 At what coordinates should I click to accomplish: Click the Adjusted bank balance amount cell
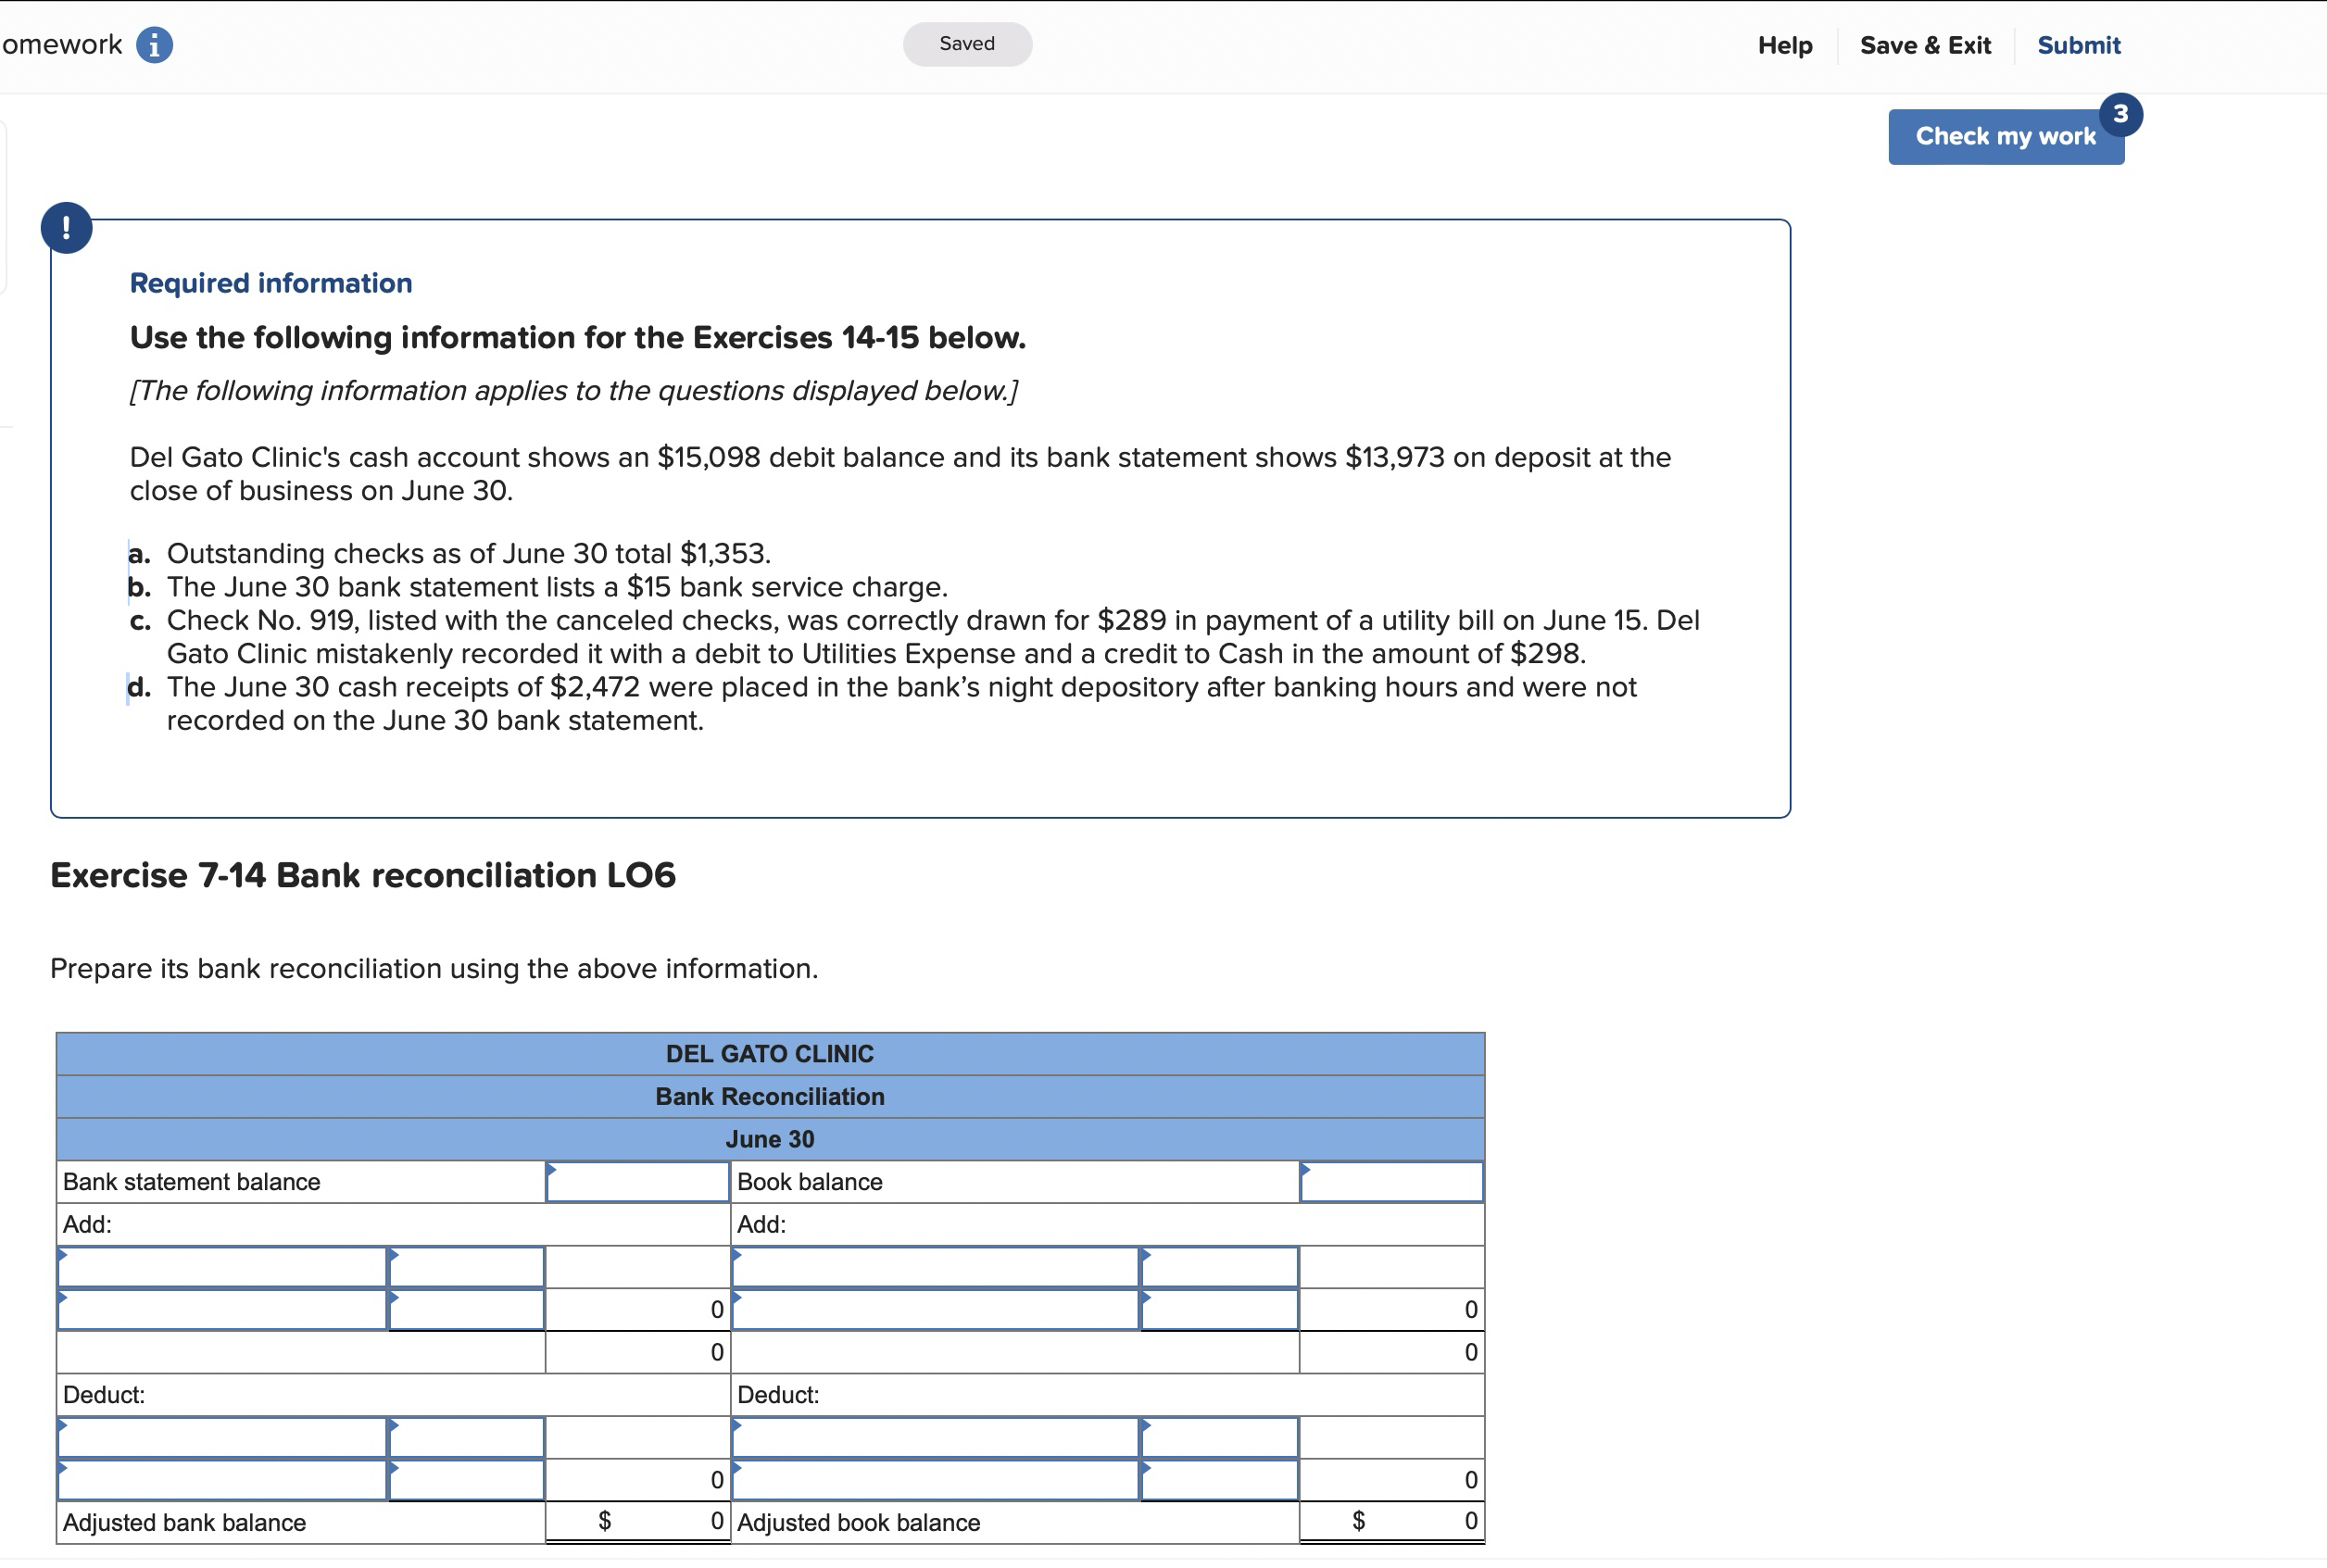(x=640, y=1521)
